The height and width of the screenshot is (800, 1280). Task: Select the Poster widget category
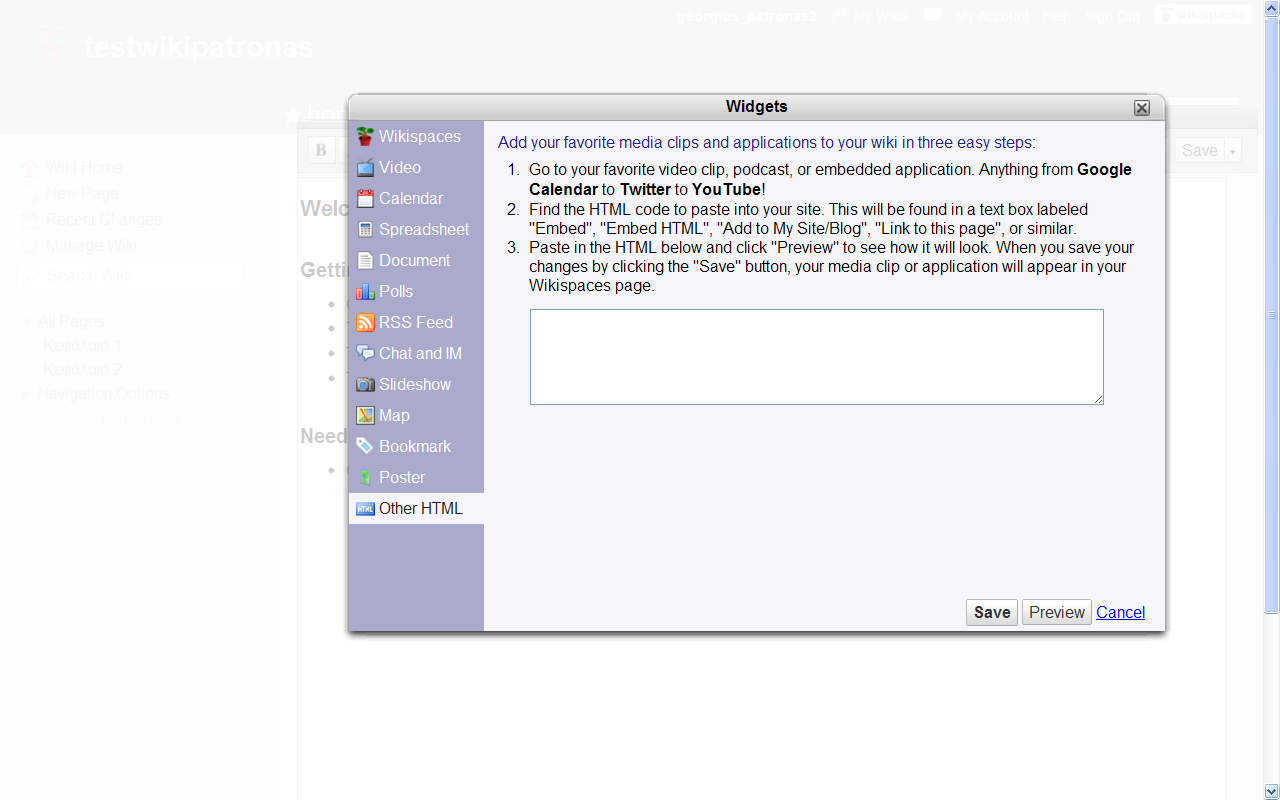point(416,477)
